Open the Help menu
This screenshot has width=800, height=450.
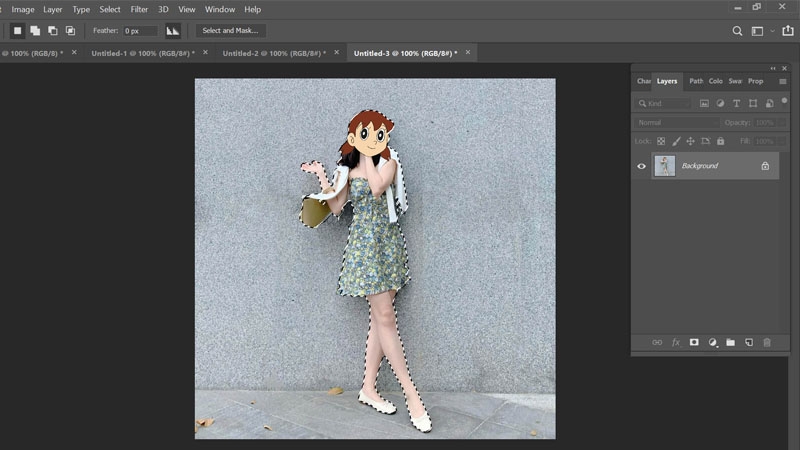[x=253, y=9]
